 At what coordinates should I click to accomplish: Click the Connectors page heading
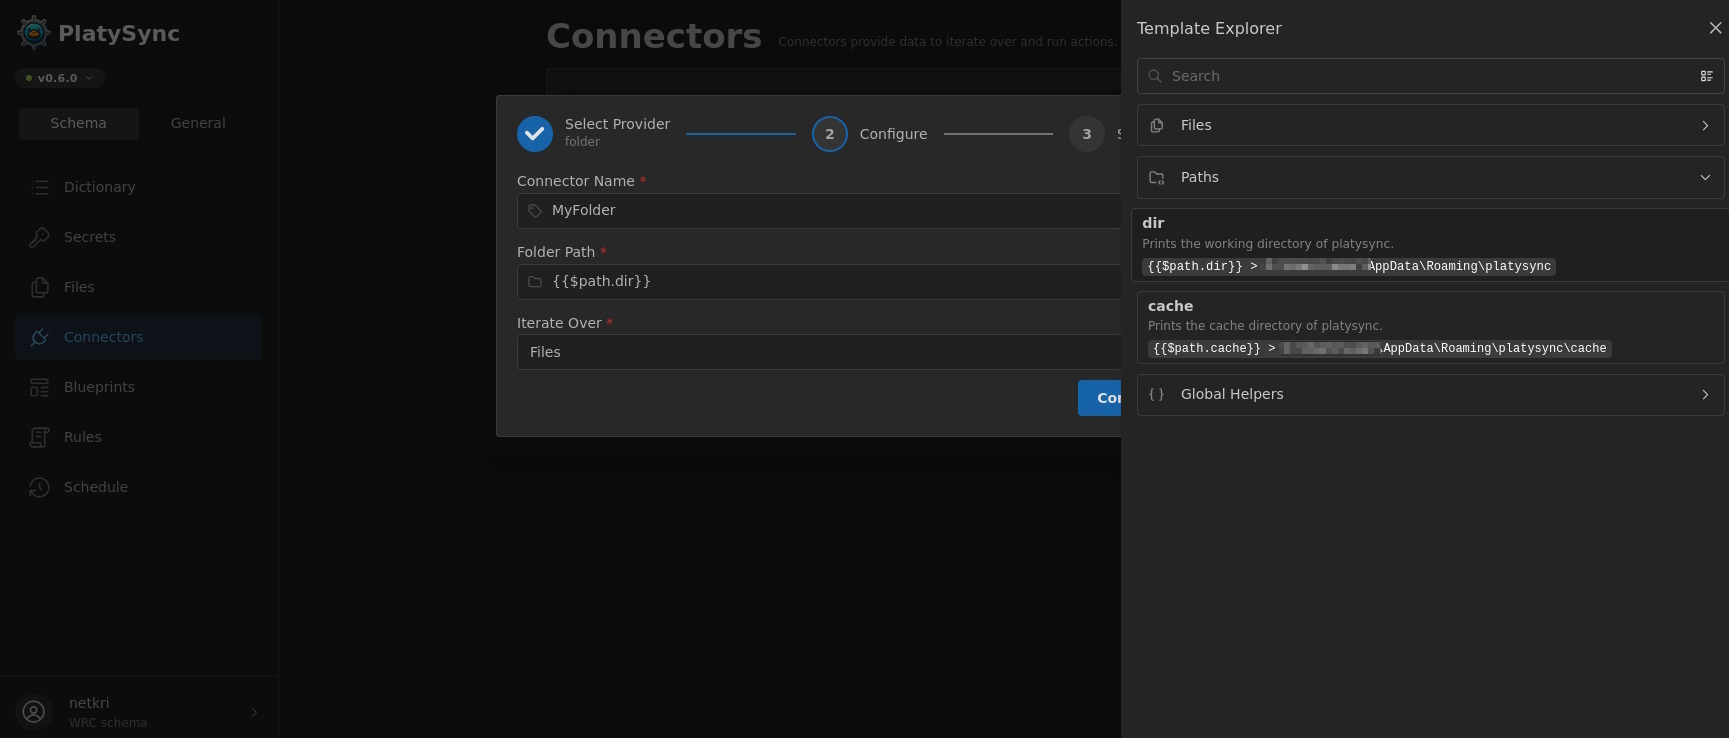point(654,36)
